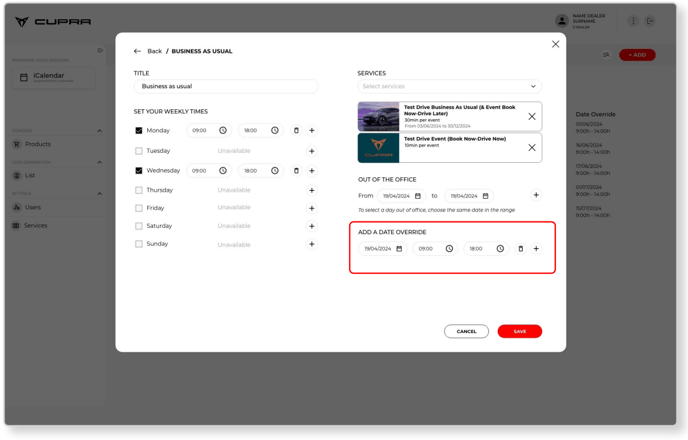688x440 pixels.
Task: Open clock picker for Monday start time
Action: coord(223,131)
